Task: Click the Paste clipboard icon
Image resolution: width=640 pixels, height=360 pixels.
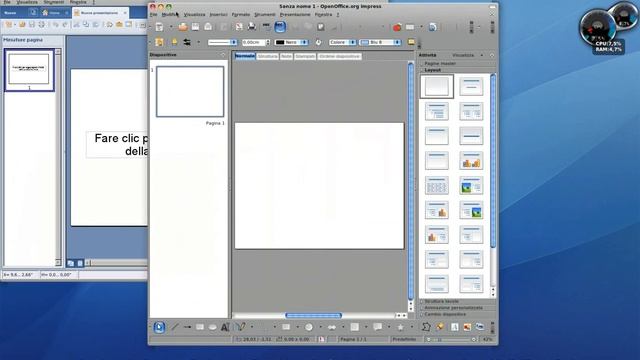Action: pyautogui.click(x=321, y=27)
